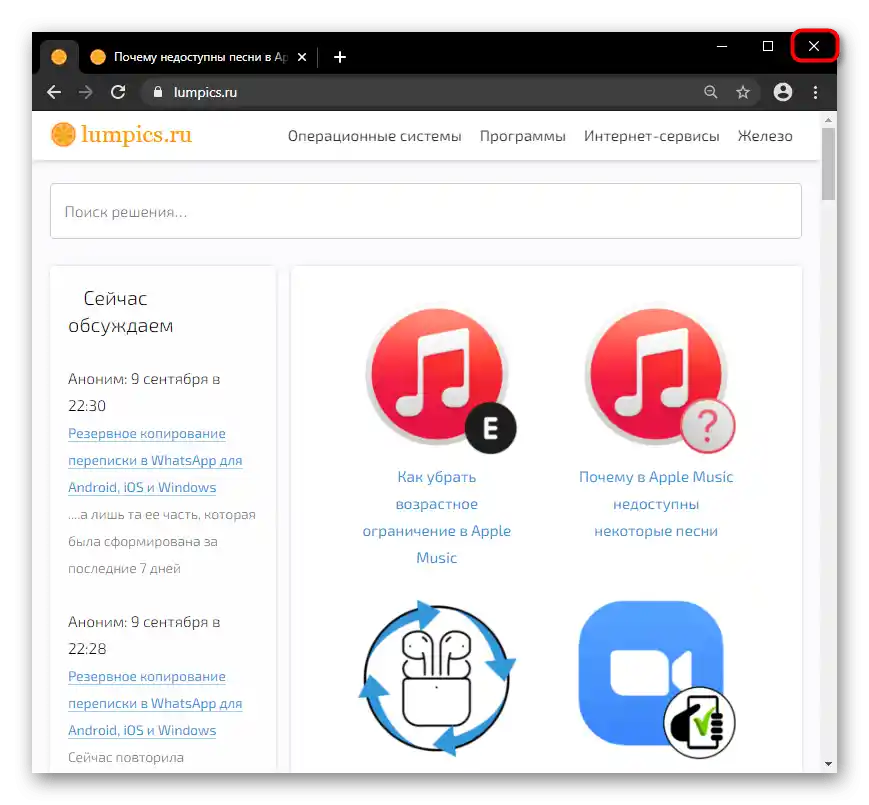Click the 'Сейчас повторила' comment text

tap(126, 757)
